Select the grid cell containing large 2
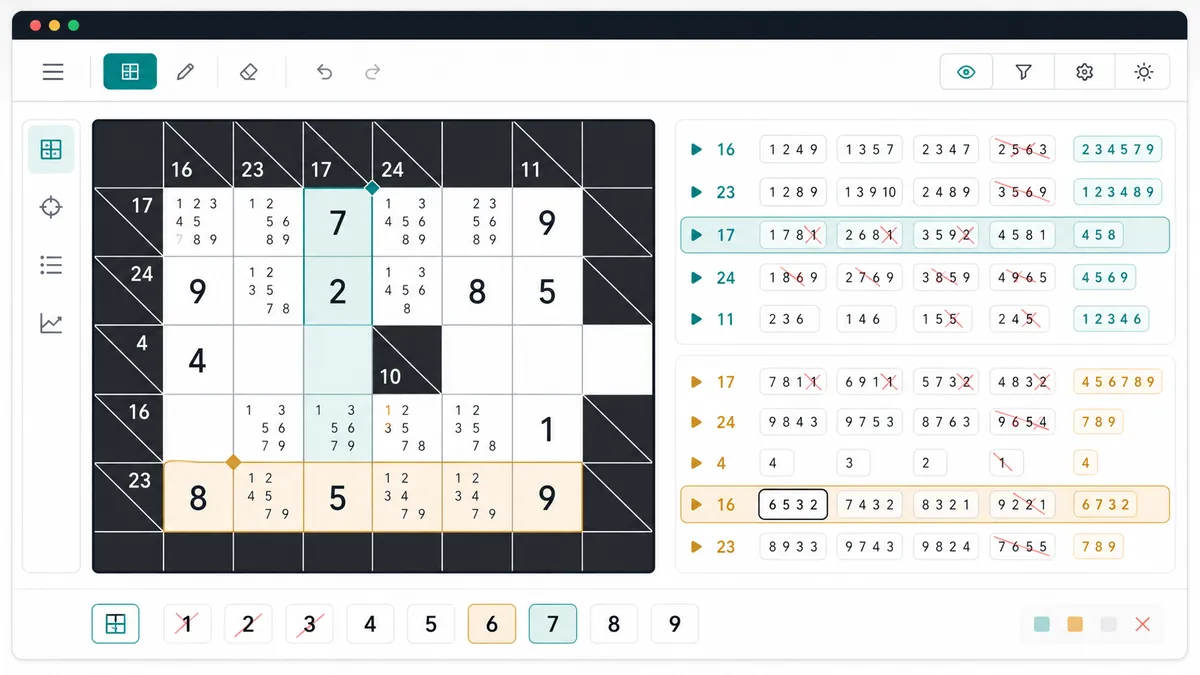 point(338,291)
